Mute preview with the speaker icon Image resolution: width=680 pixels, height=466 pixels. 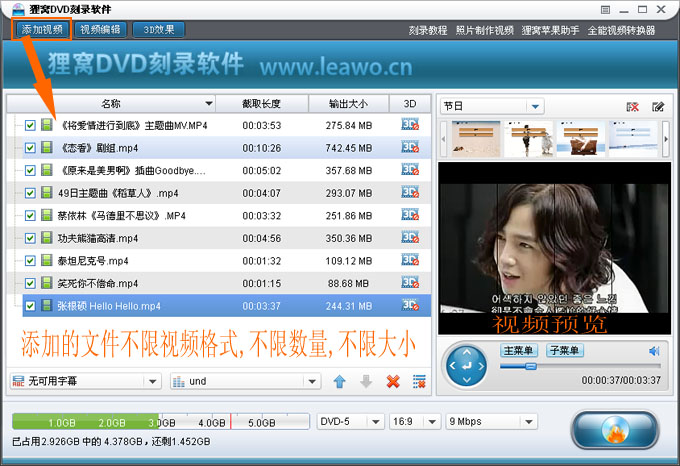[x=654, y=351]
